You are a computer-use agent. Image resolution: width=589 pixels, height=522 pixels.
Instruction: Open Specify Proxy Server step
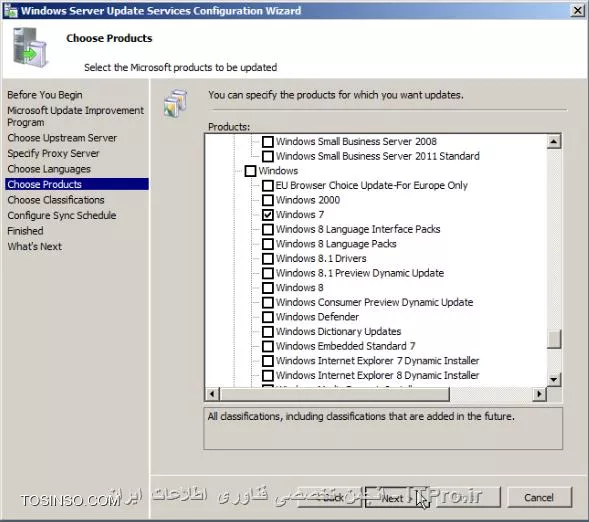pos(53,153)
